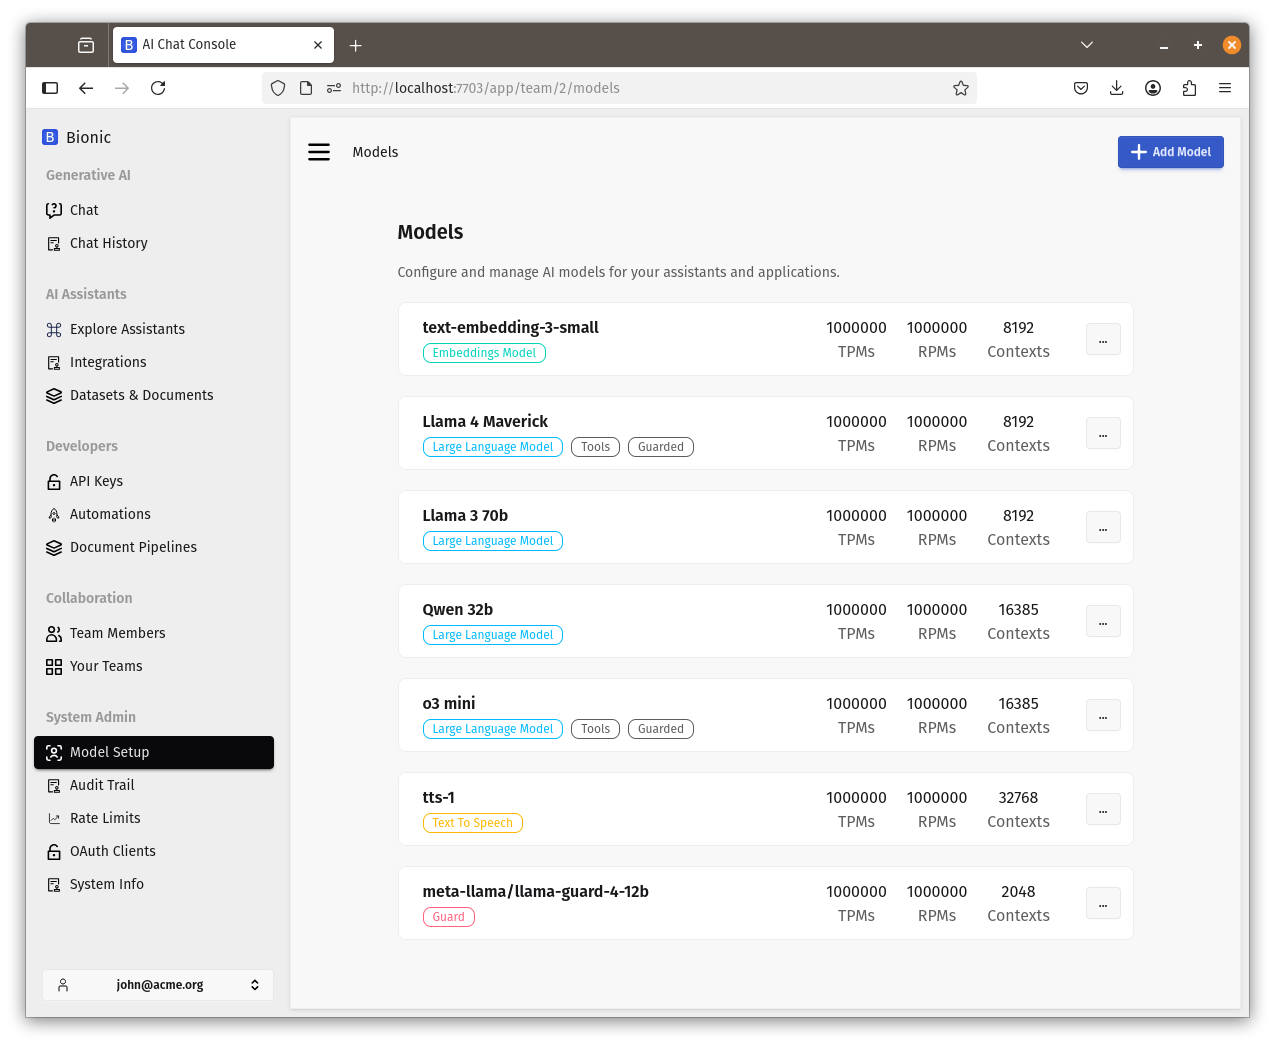Click the browser URL address field
The height and width of the screenshot is (1046, 1275).
(640, 88)
